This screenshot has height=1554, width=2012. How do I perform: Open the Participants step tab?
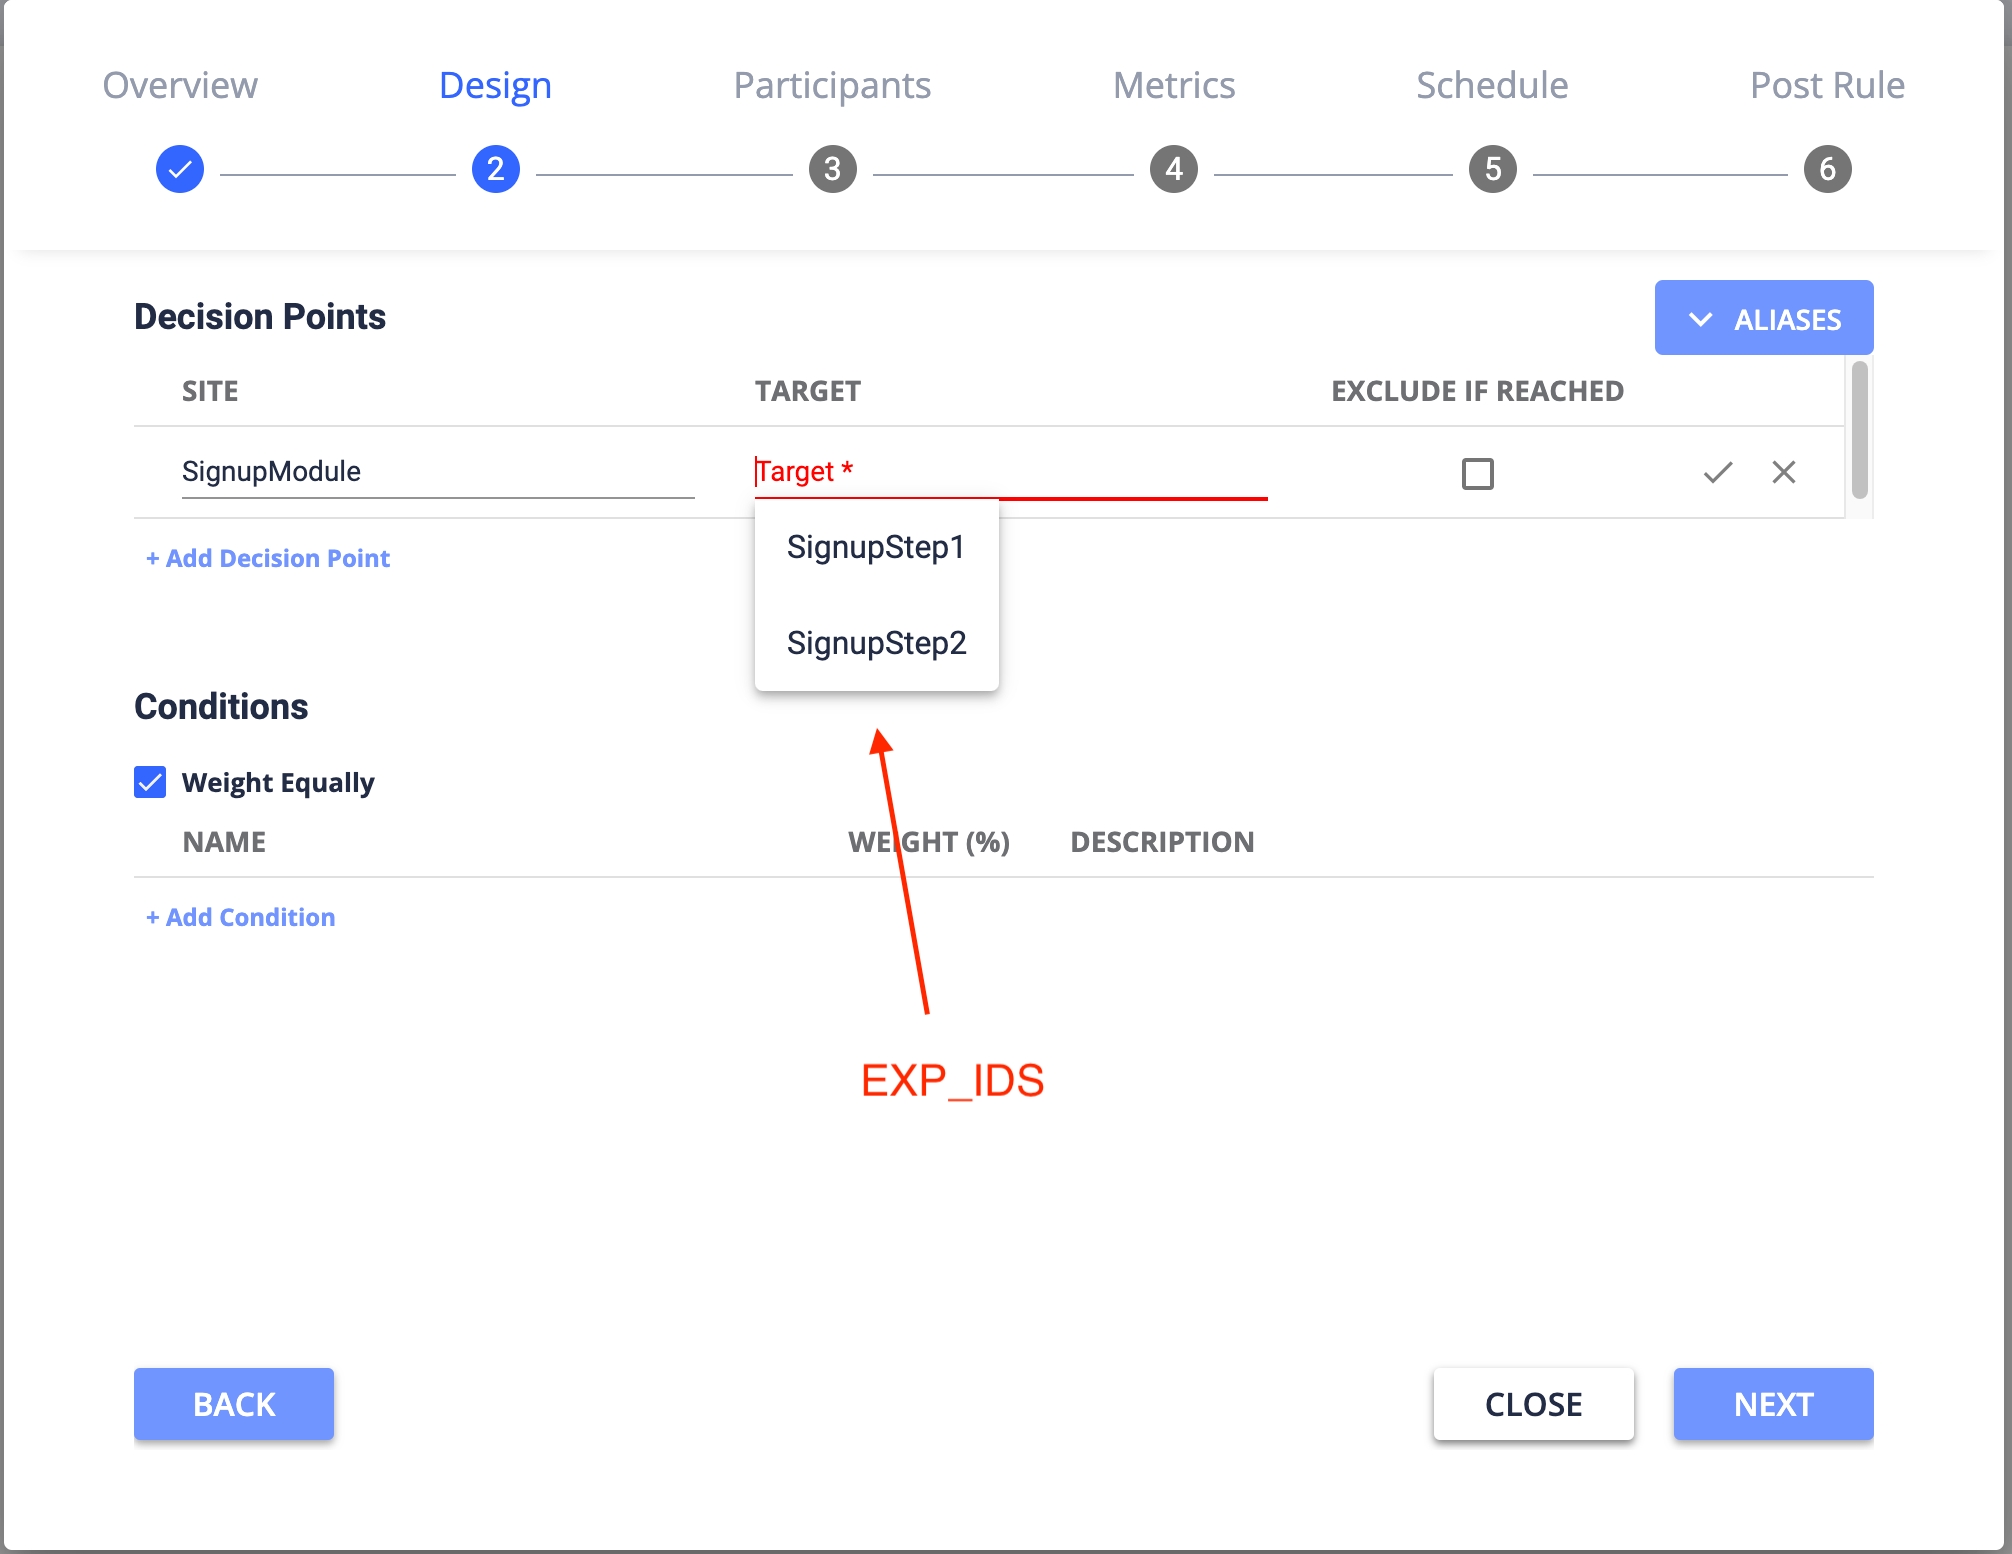click(832, 85)
